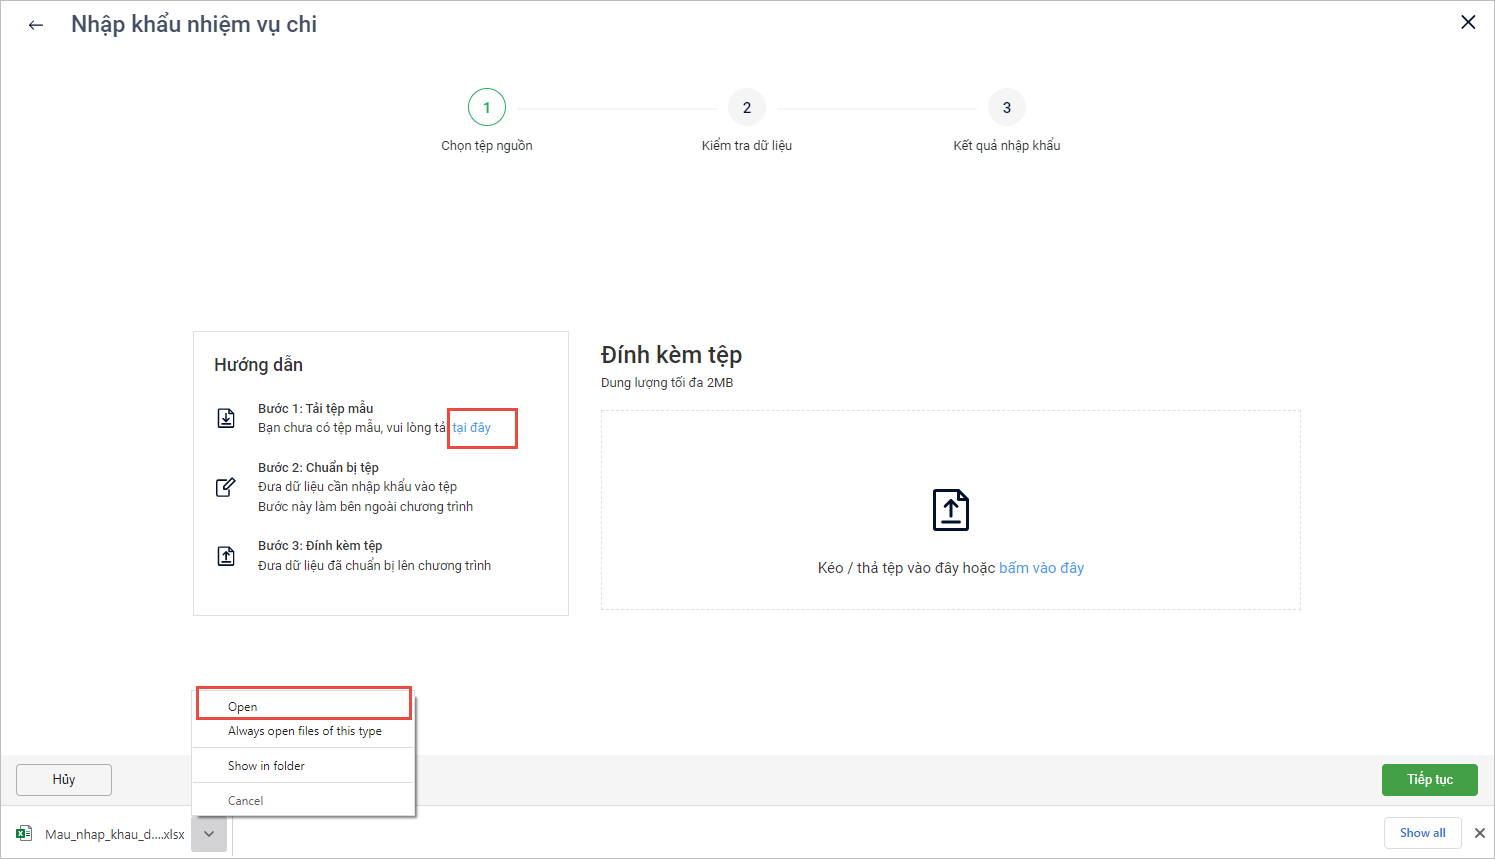Click the back arrow beside the page title
Screen dimensions: 1495x859
click(x=36, y=25)
